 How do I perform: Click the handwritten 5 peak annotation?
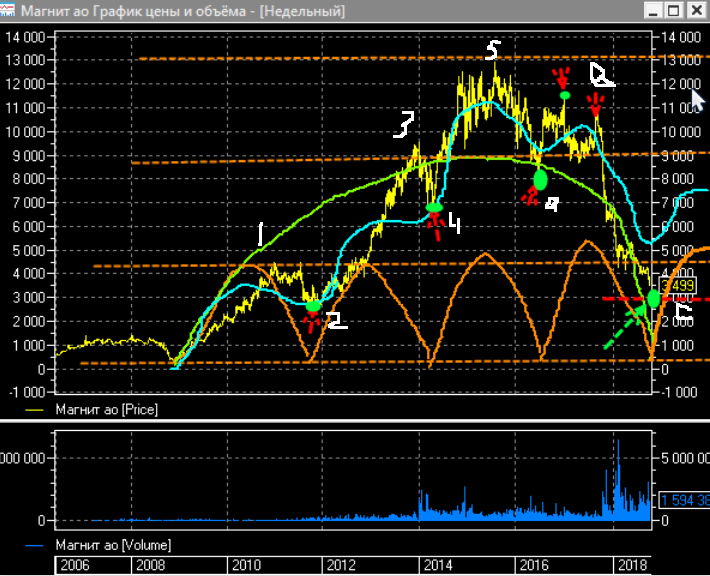point(493,50)
